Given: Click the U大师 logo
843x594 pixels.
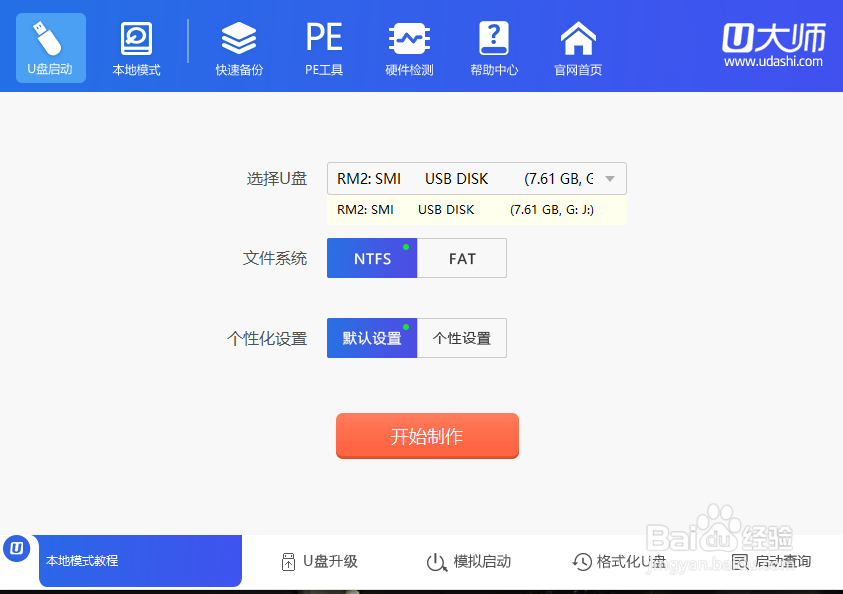Looking at the screenshot, I should coord(770,42).
